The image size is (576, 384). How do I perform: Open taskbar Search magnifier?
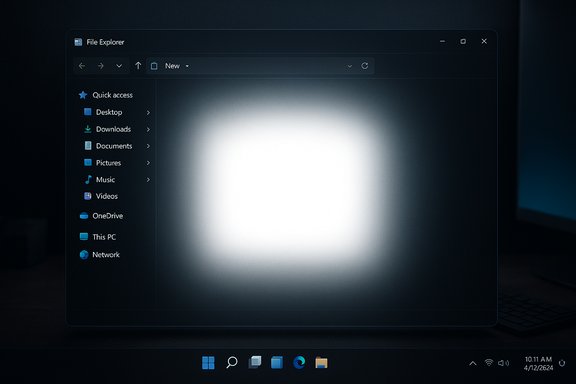coord(232,363)
